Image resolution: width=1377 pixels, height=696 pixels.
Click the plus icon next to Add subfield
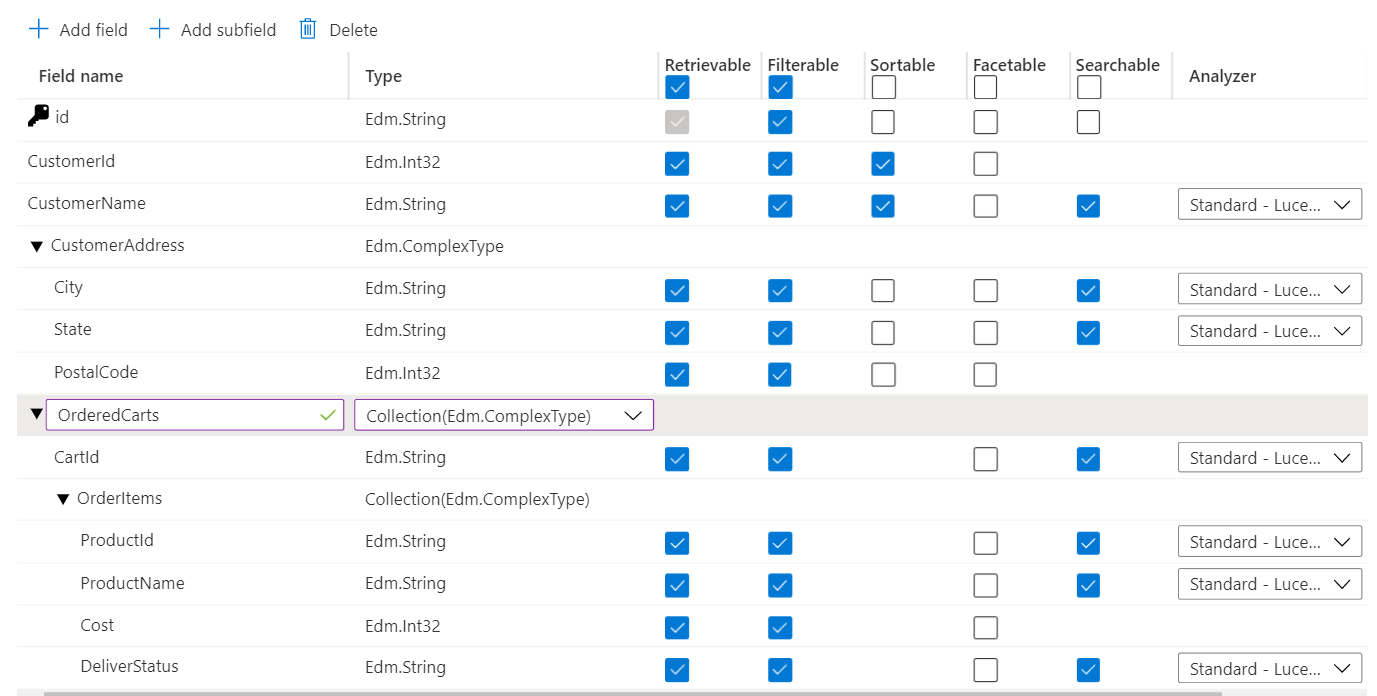tap(159, 29)
